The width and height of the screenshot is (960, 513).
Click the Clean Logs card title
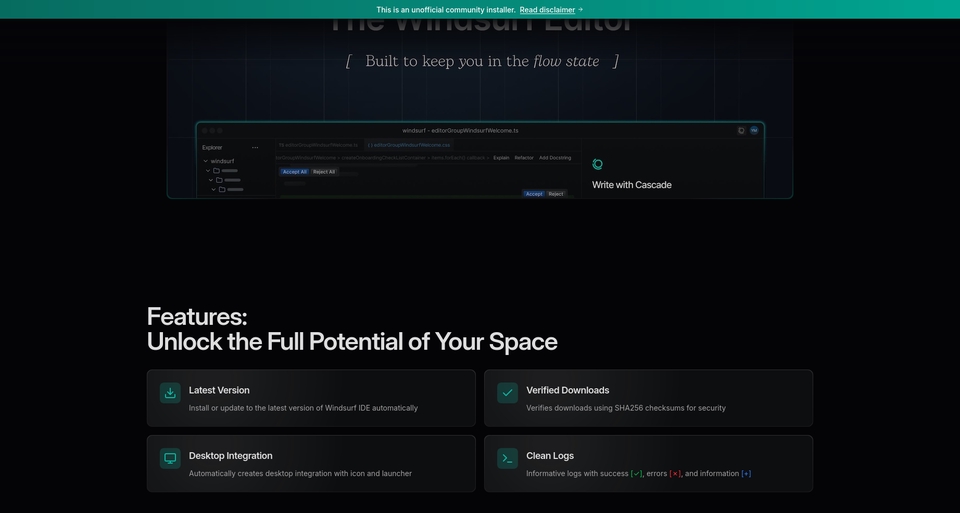click(x=550, y=456)
